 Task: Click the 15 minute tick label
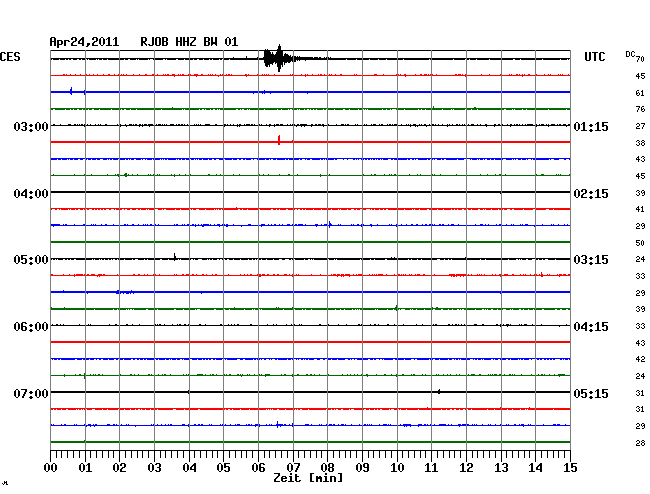tap(570, 468)
